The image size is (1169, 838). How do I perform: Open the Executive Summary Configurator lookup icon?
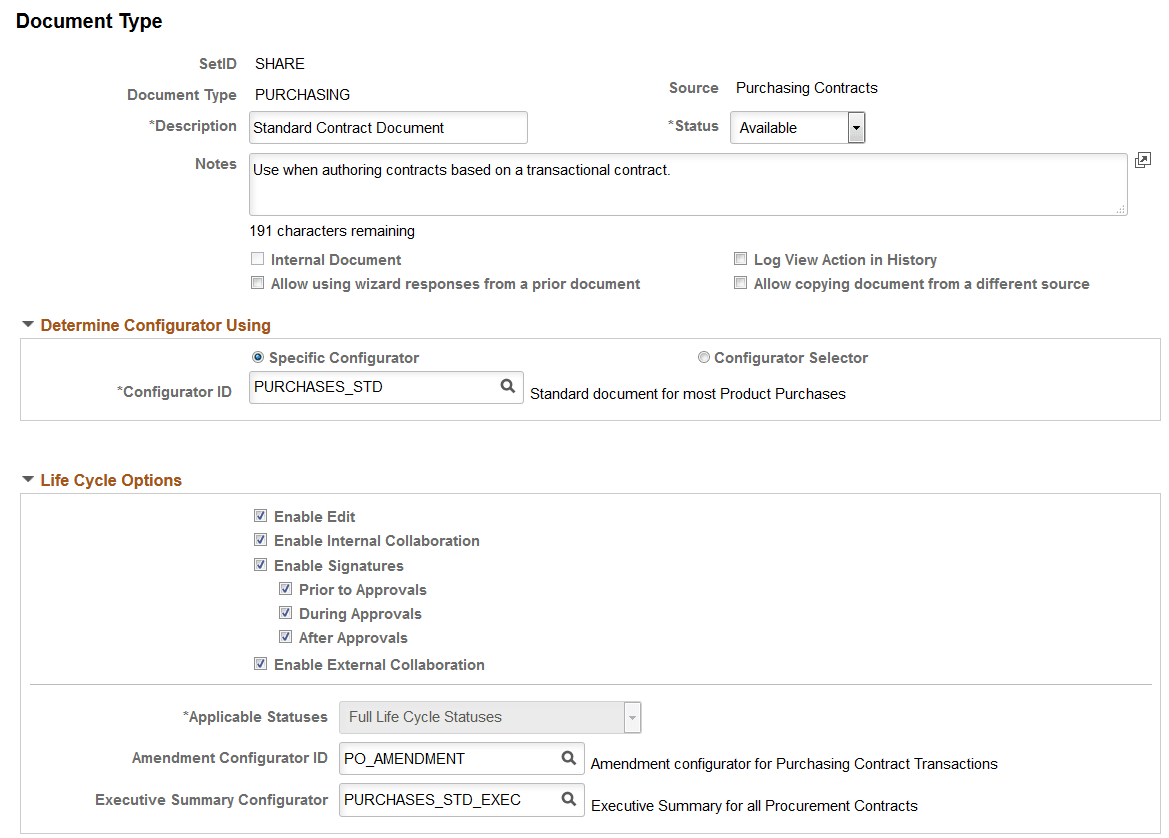tap(566, 799)
